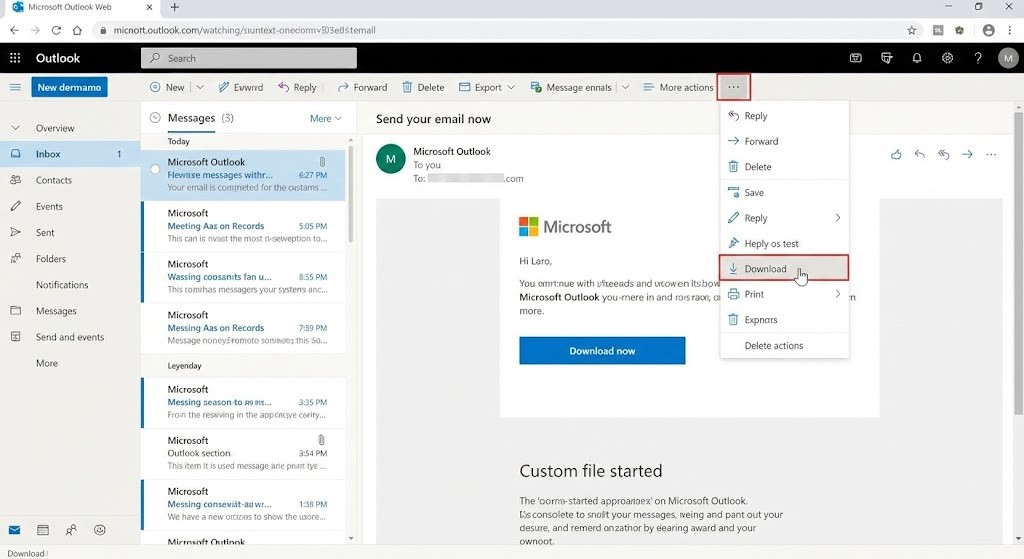Open the Meeting Aas on Records 5:05 PM email
The height and width of the screenshot is (559, 1024).
(x=244, y=226)
